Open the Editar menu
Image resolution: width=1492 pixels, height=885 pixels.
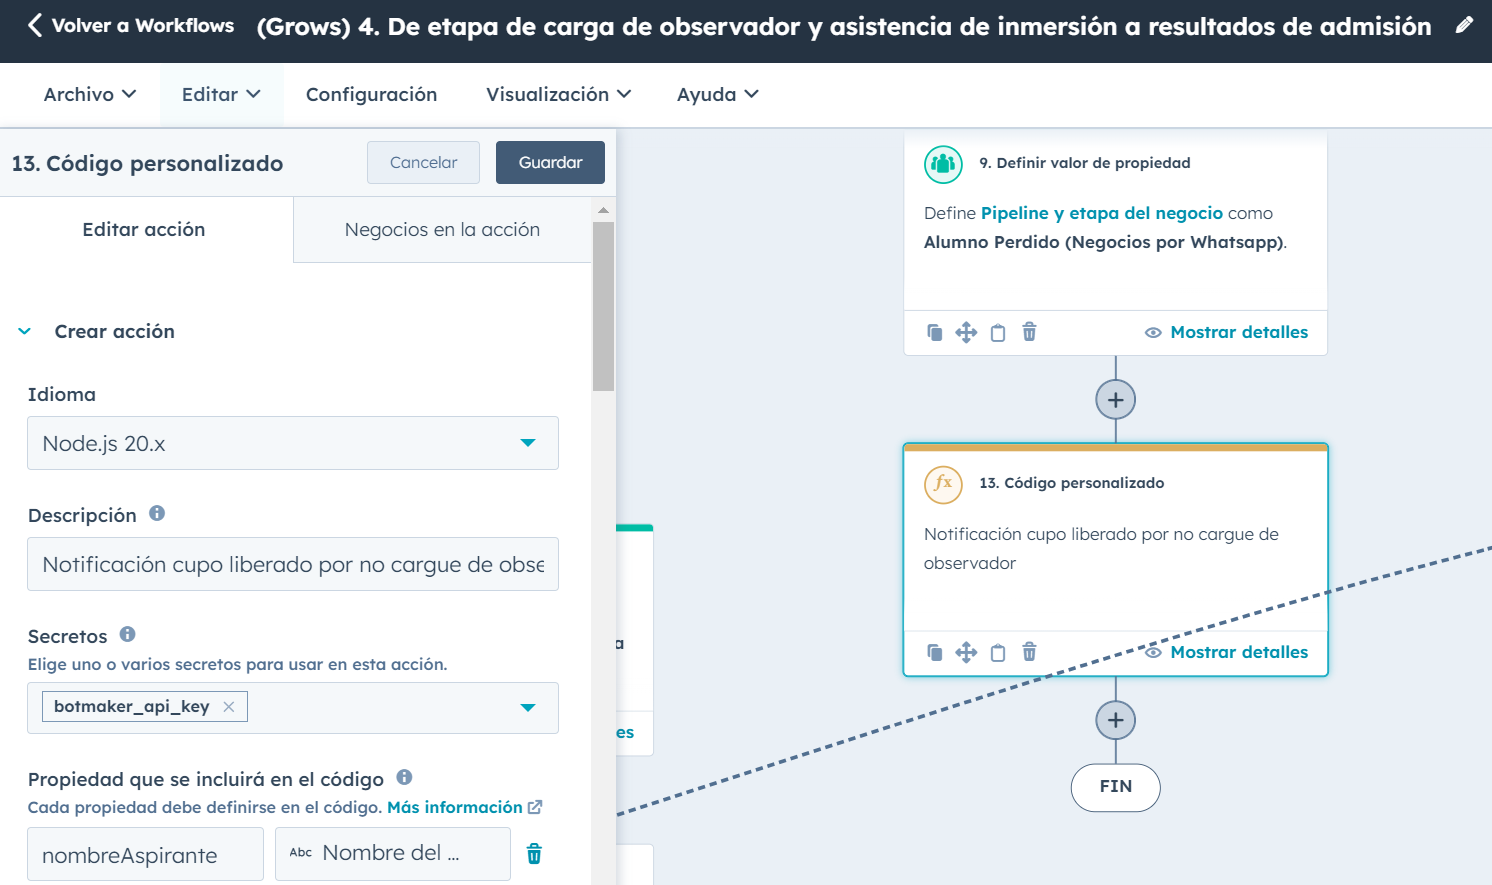tap(221, 94)
